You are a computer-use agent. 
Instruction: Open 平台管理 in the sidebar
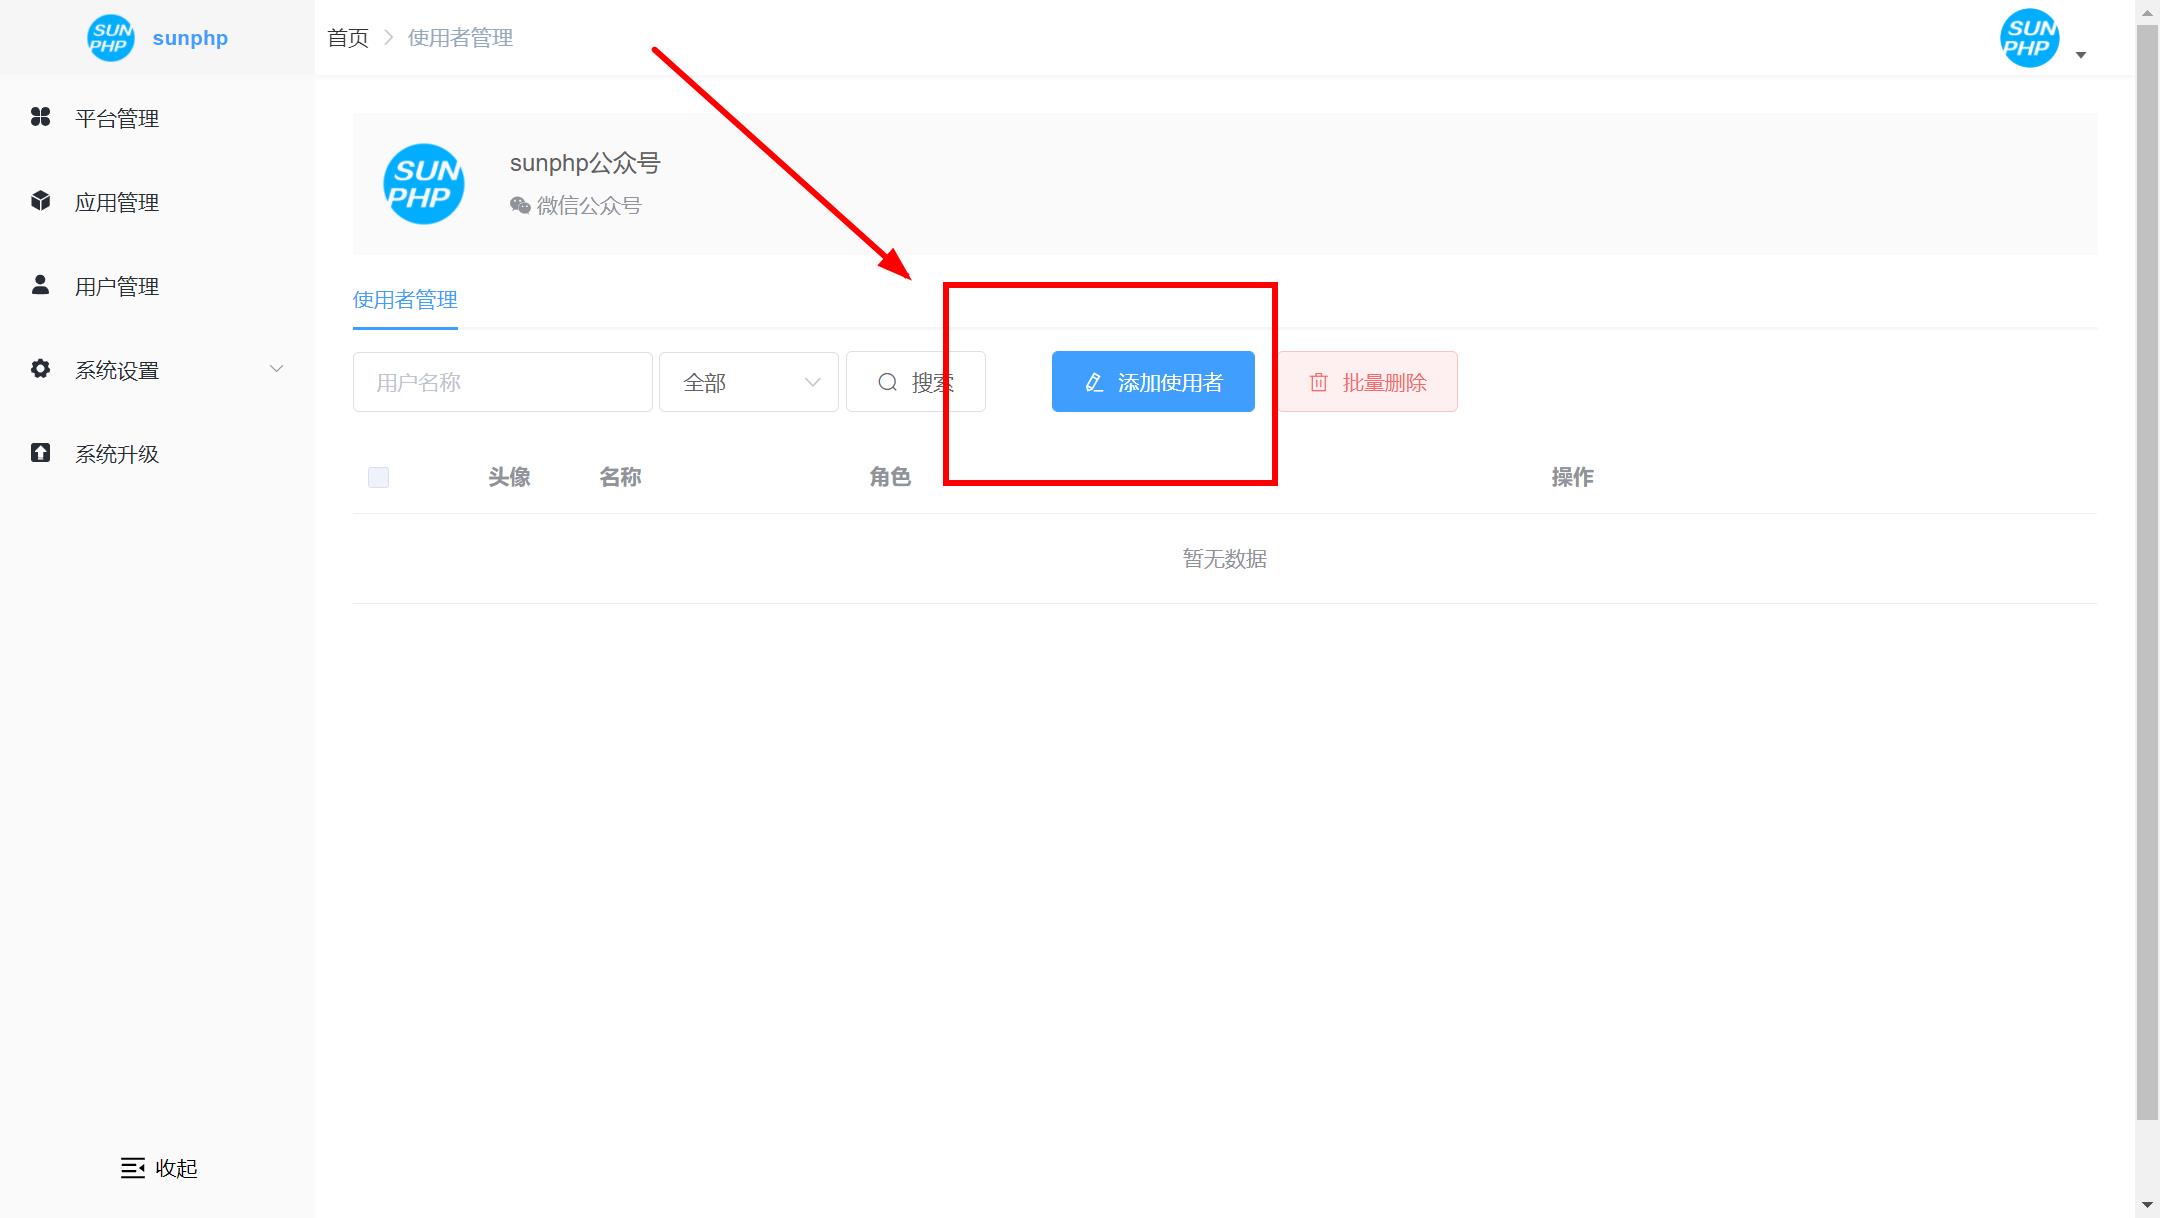tap(157, 118)
